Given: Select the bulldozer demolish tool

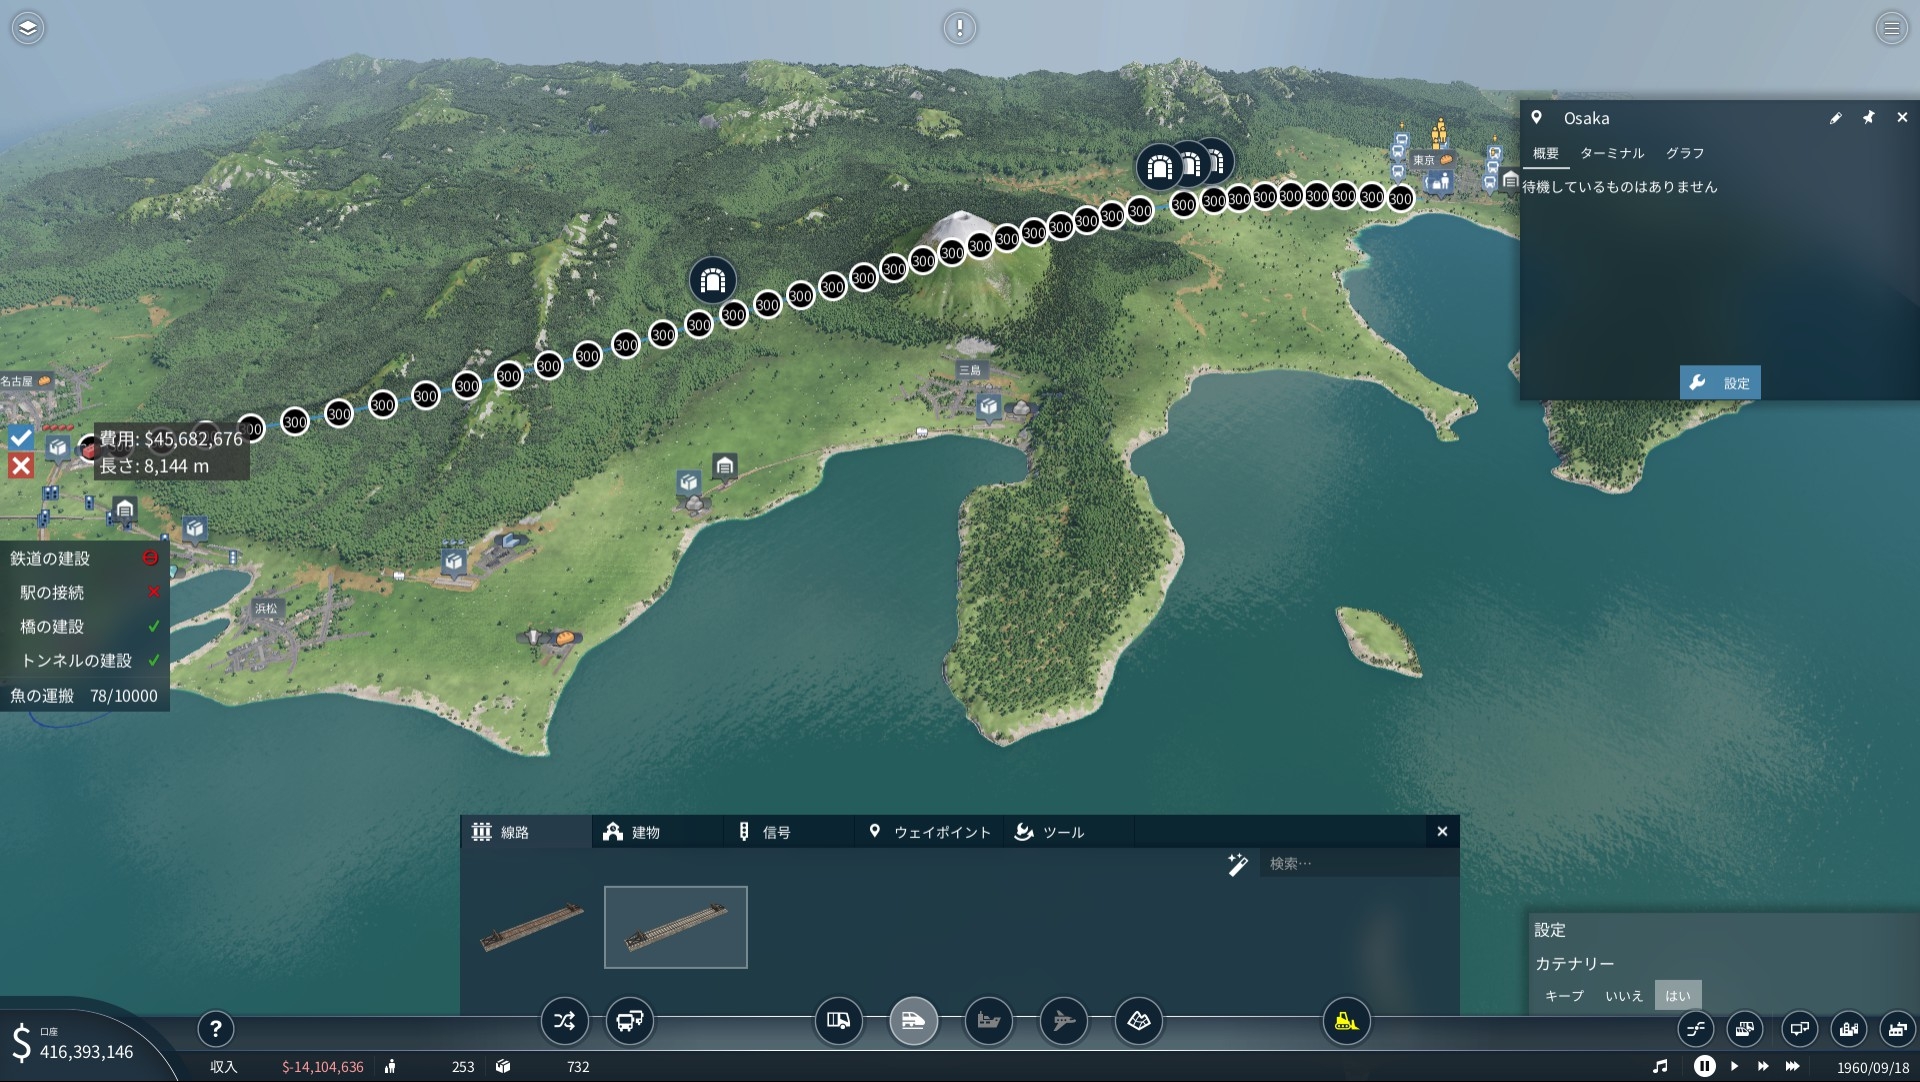Looking at the screenshot, I should [1346, 1021].
